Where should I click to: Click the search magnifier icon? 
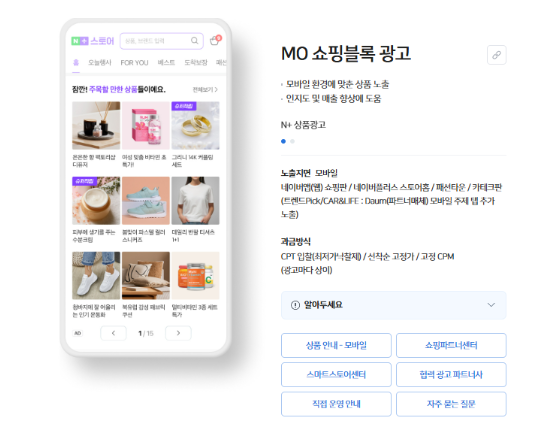point(195,41)
